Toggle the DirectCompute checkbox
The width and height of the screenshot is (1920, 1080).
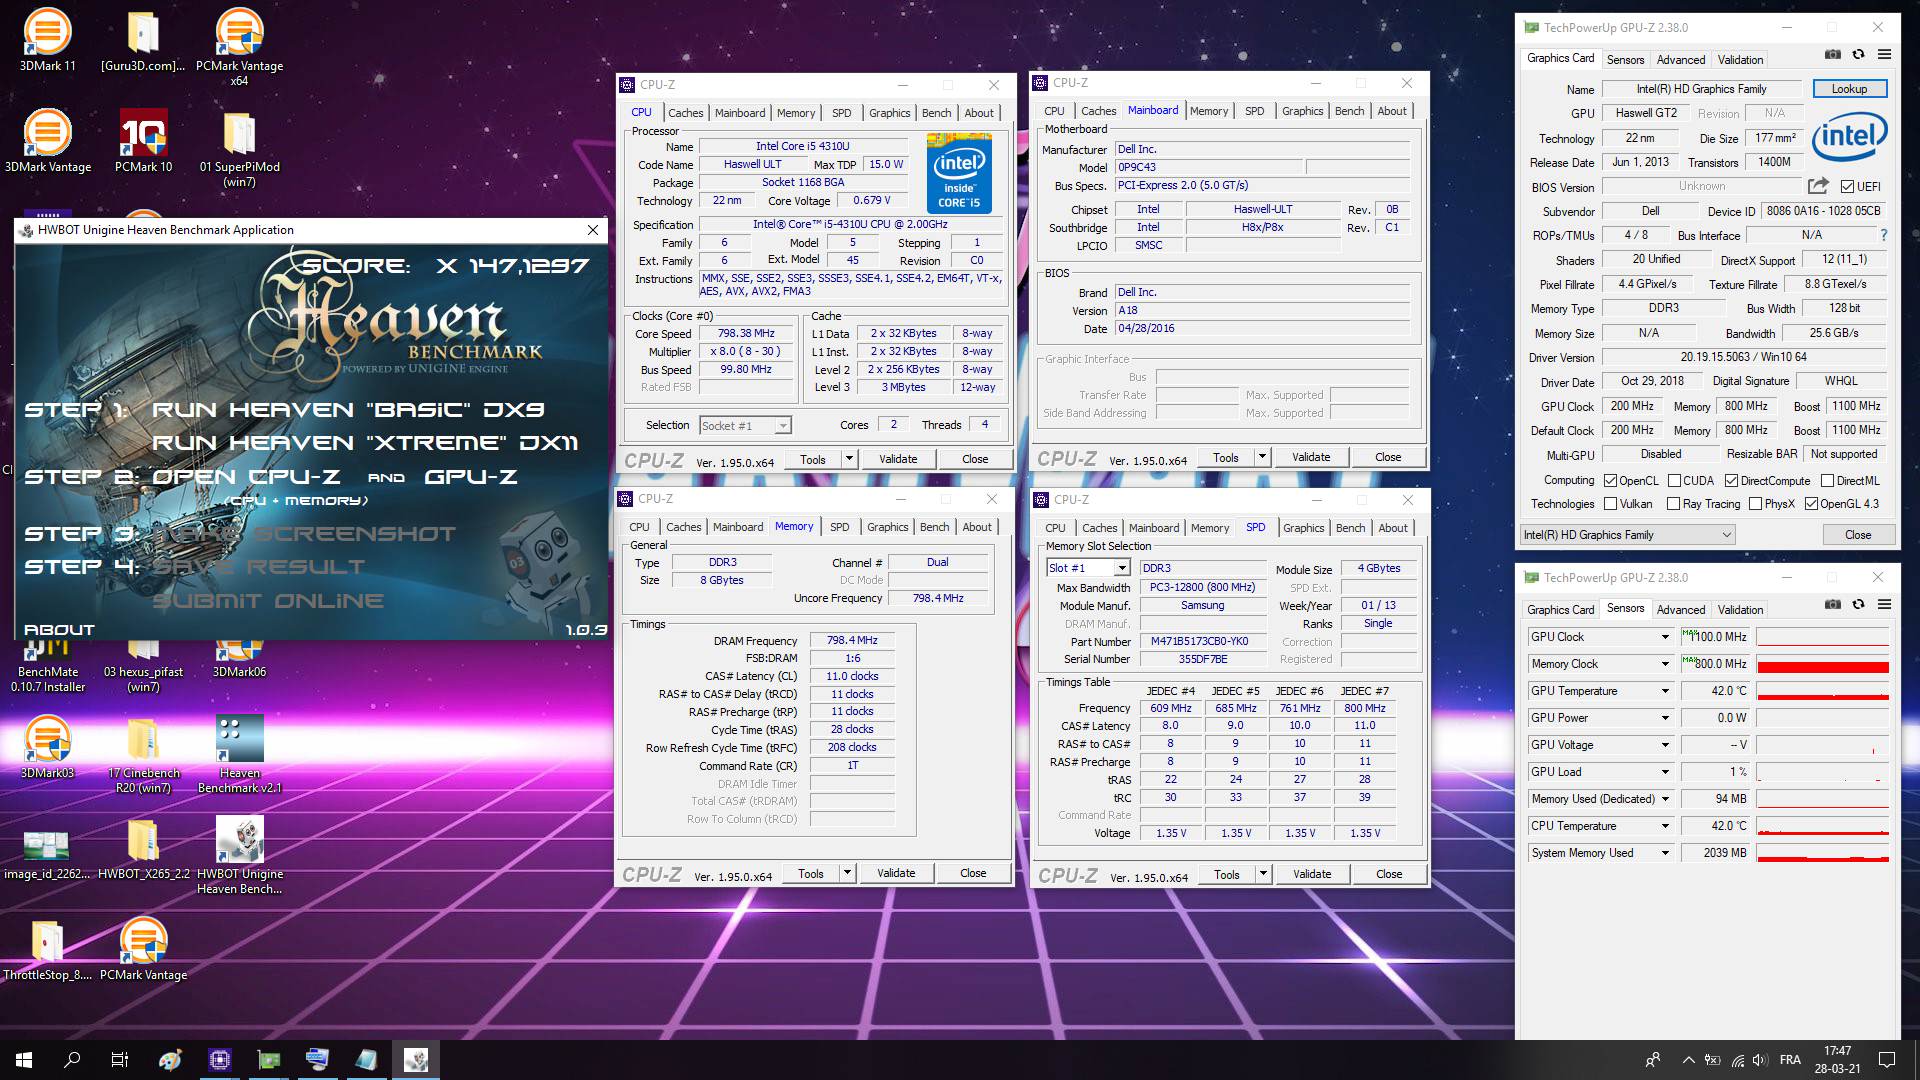click(1731, 481)
